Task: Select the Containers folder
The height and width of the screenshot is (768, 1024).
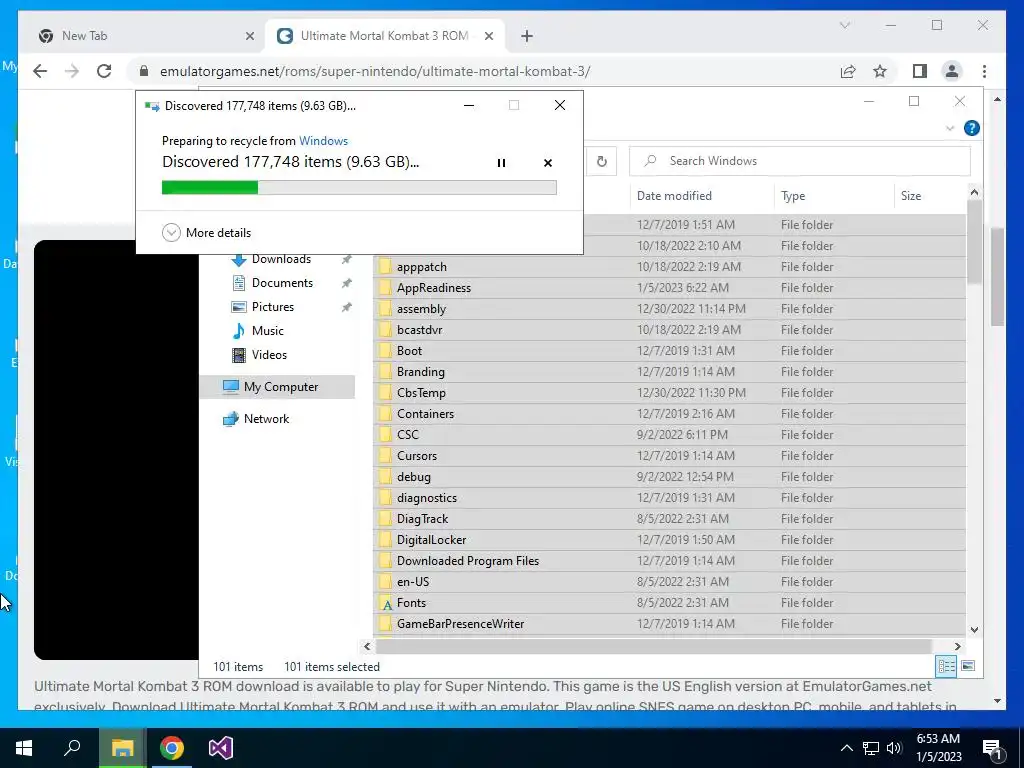Action: (669, 413)
